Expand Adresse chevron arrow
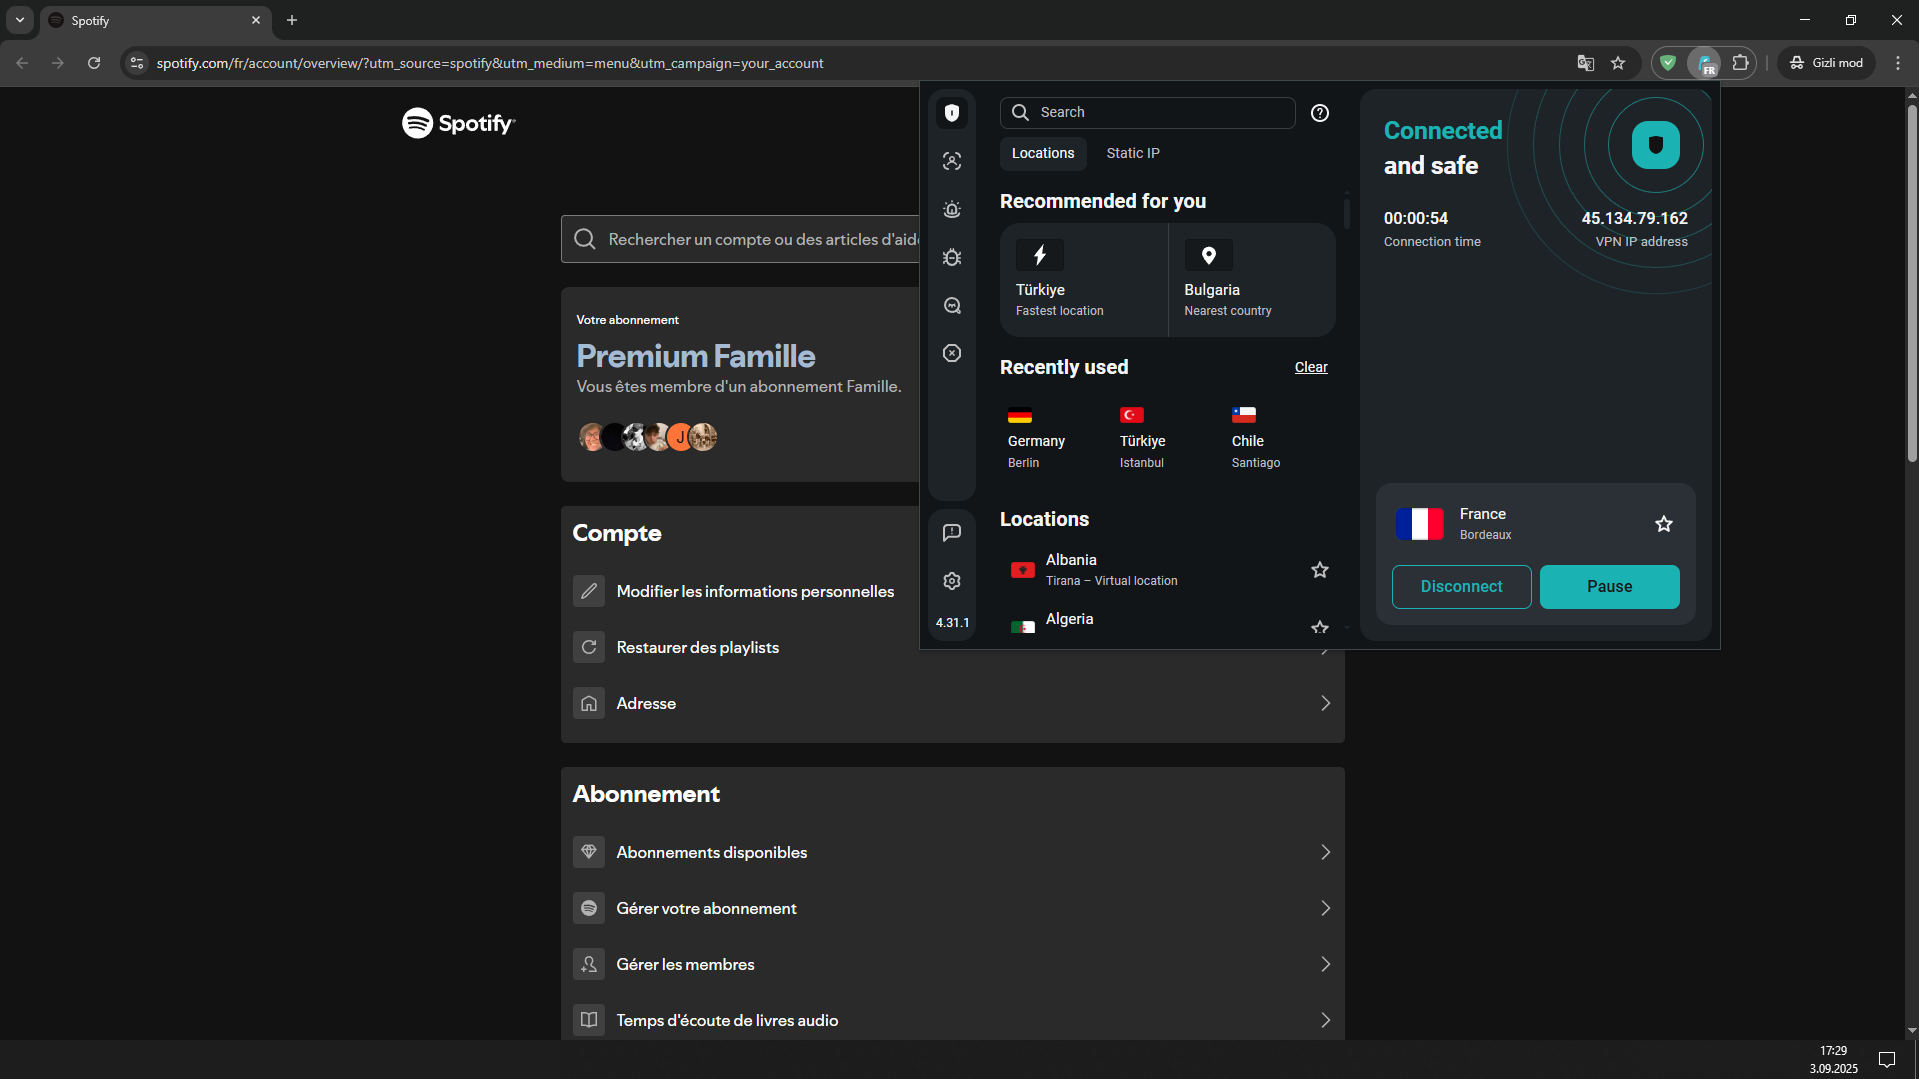Image resolution: width=1919 pixels, height=1079 pixels. pos(1325,703)
